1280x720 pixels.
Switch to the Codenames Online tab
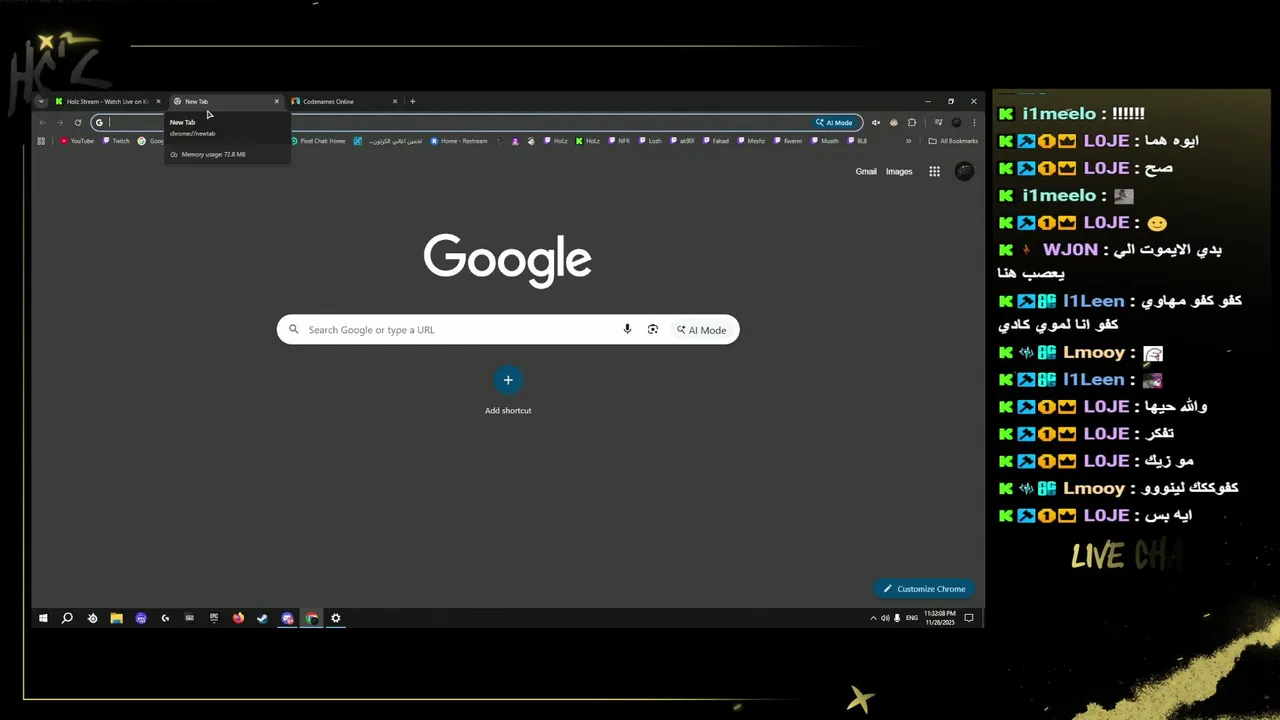tap(344, 101)
